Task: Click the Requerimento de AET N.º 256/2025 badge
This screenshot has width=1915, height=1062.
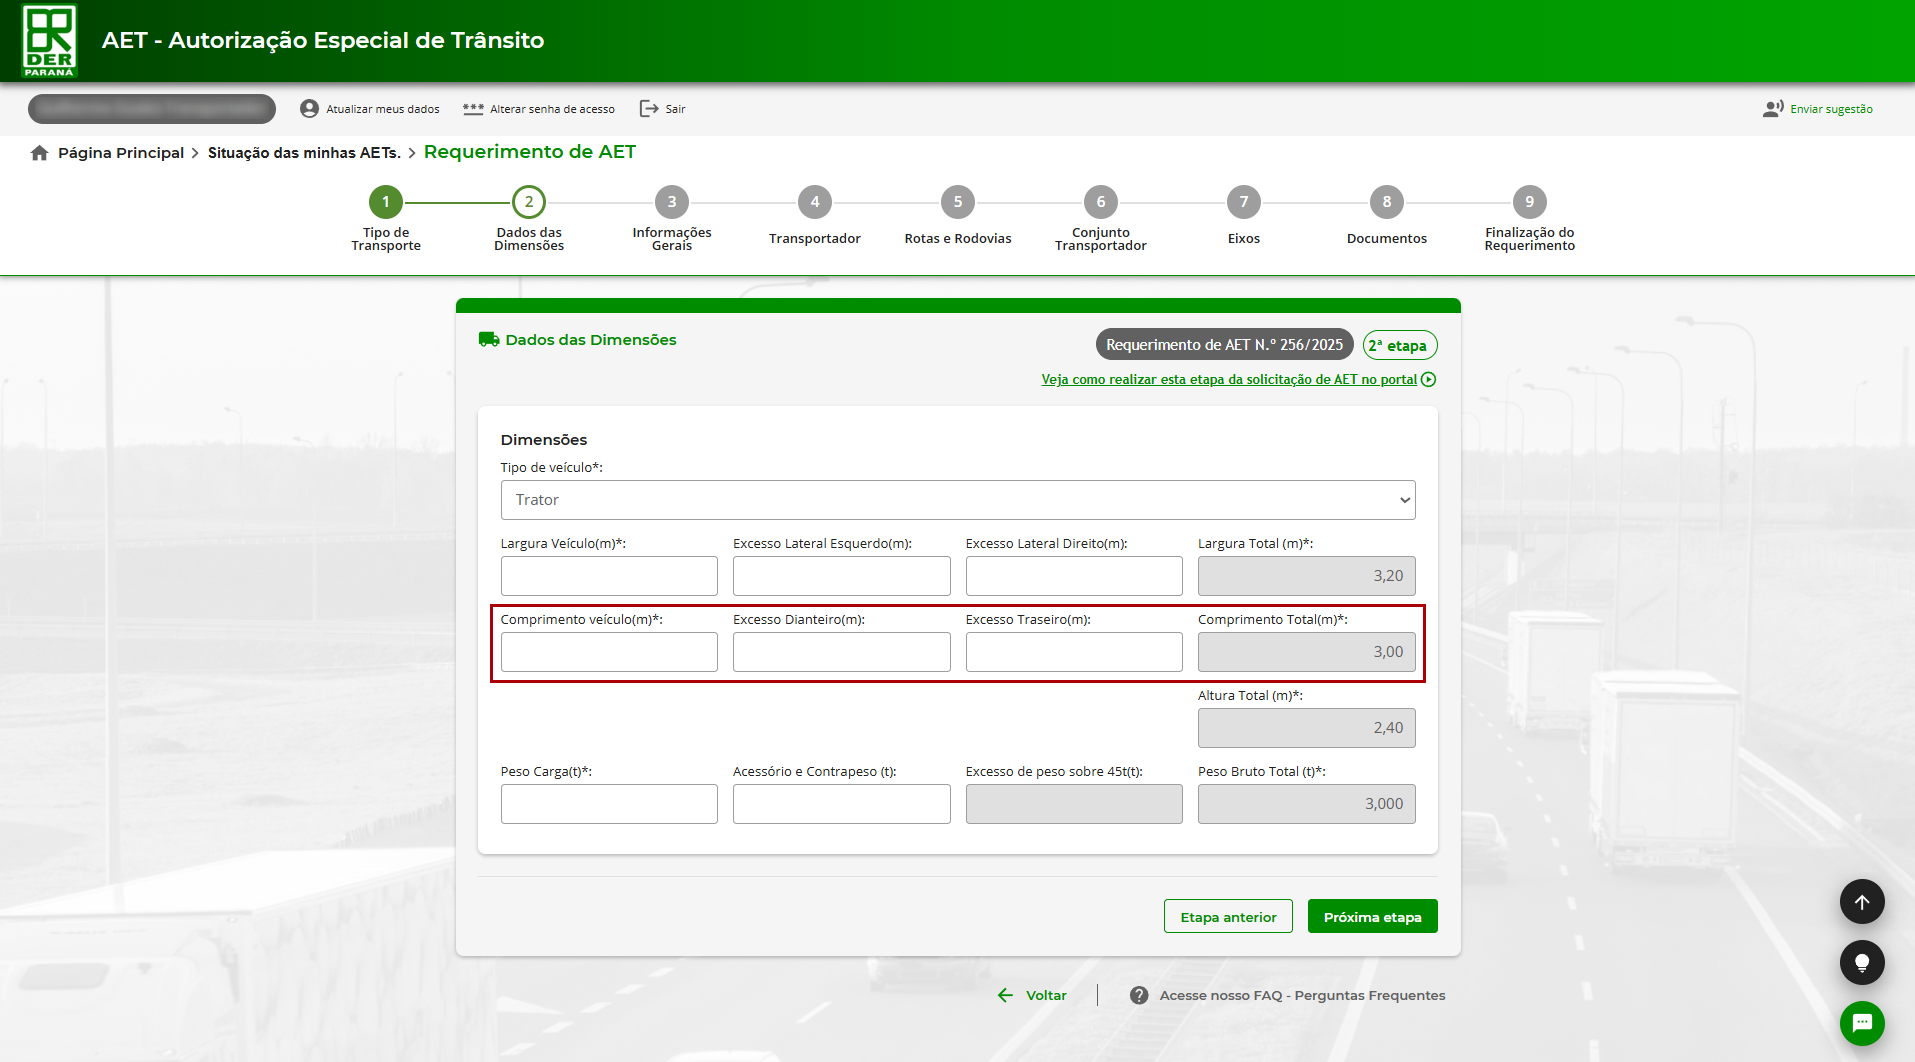Action: click(1224, 345)
